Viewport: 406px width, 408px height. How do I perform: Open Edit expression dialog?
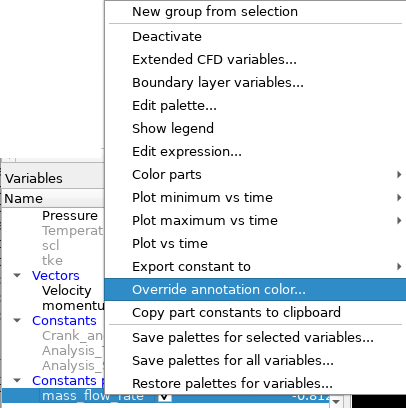point(255,151)
